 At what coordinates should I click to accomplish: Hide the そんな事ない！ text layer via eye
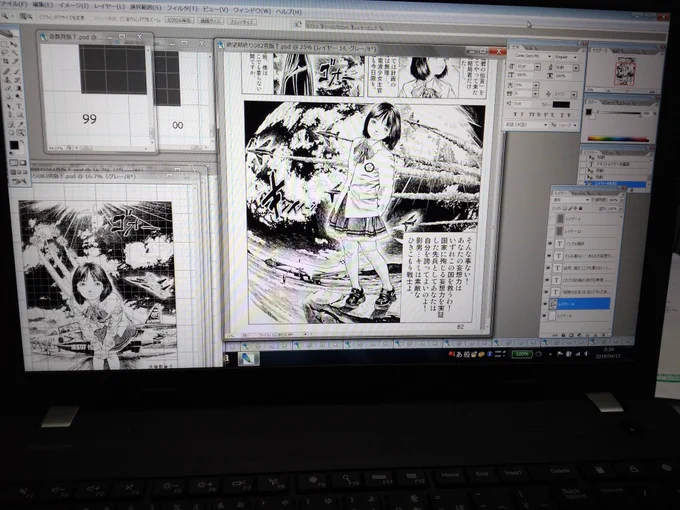click(x=549, y=255)
